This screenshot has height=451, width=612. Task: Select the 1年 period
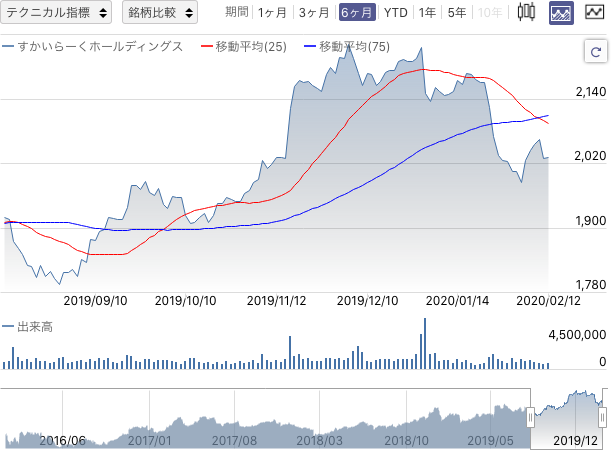point(427,13)
